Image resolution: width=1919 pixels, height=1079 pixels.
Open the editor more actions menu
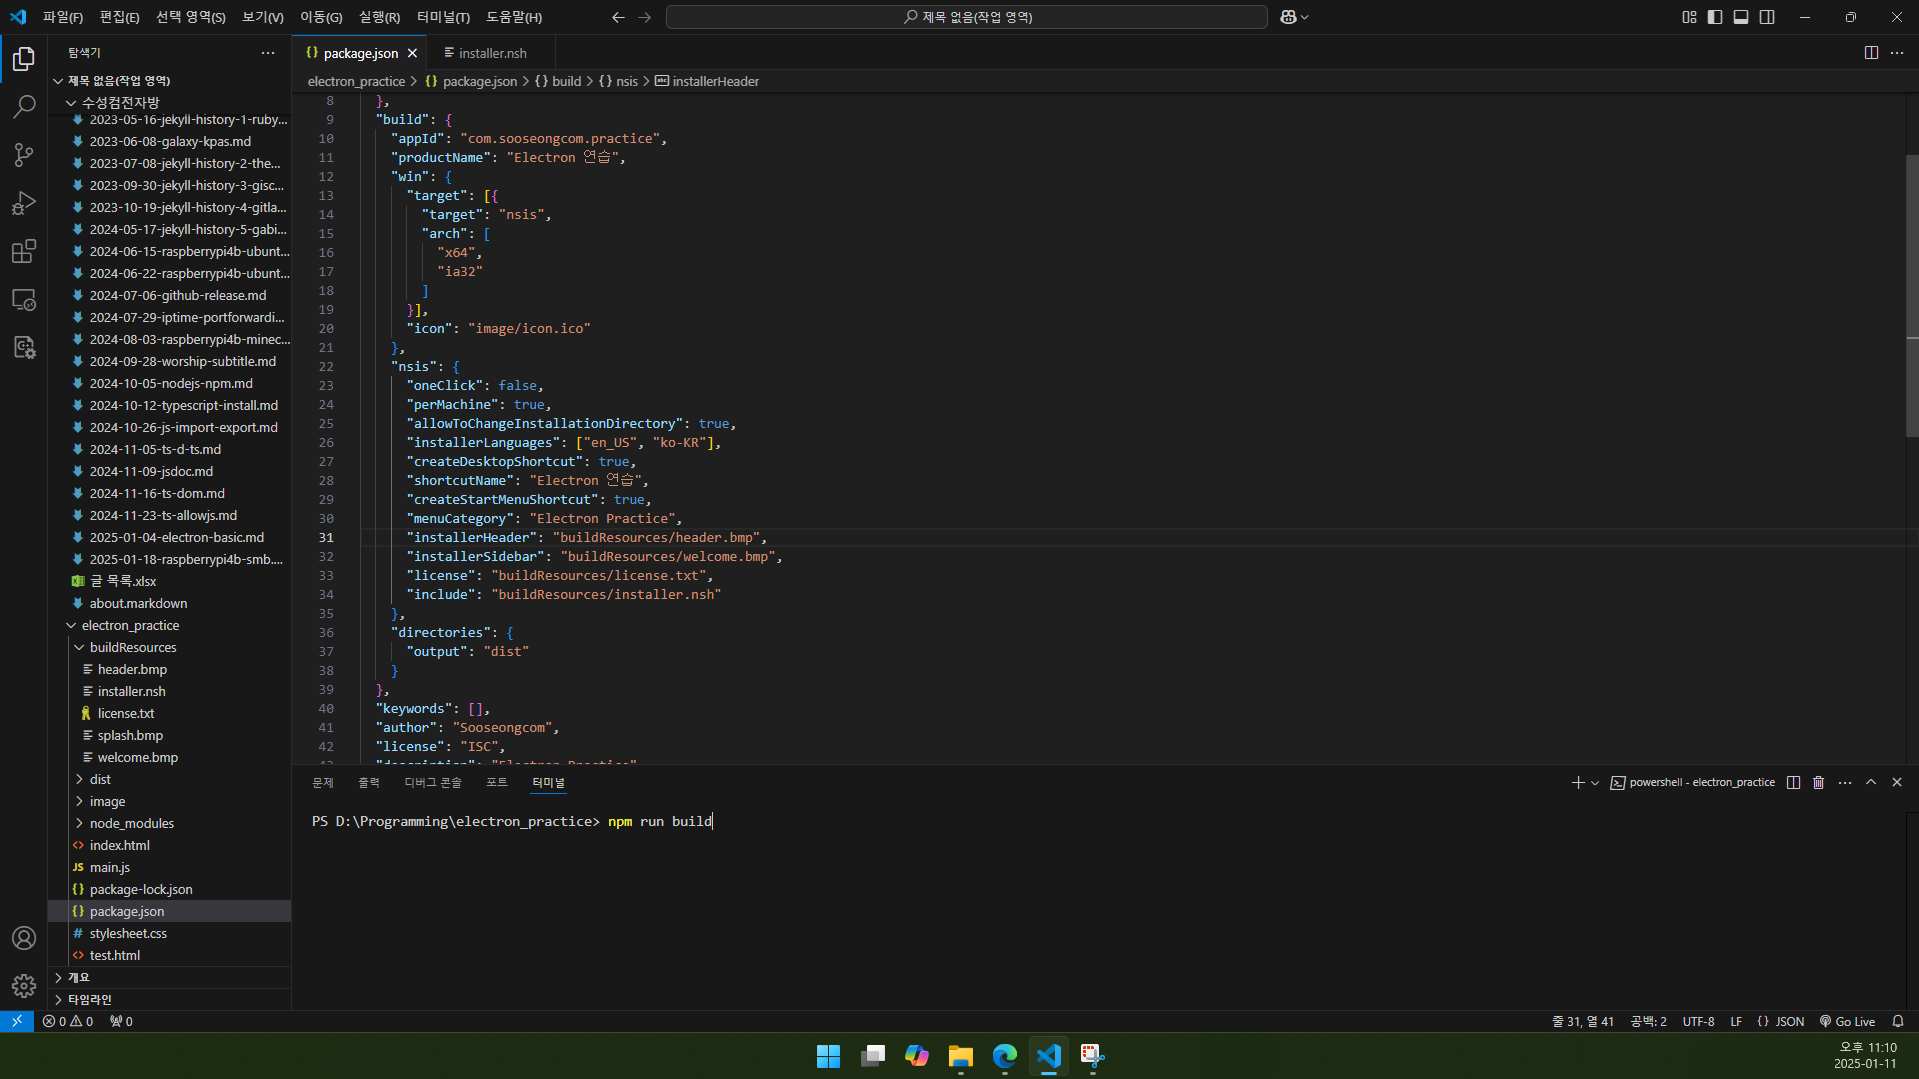1897,53
